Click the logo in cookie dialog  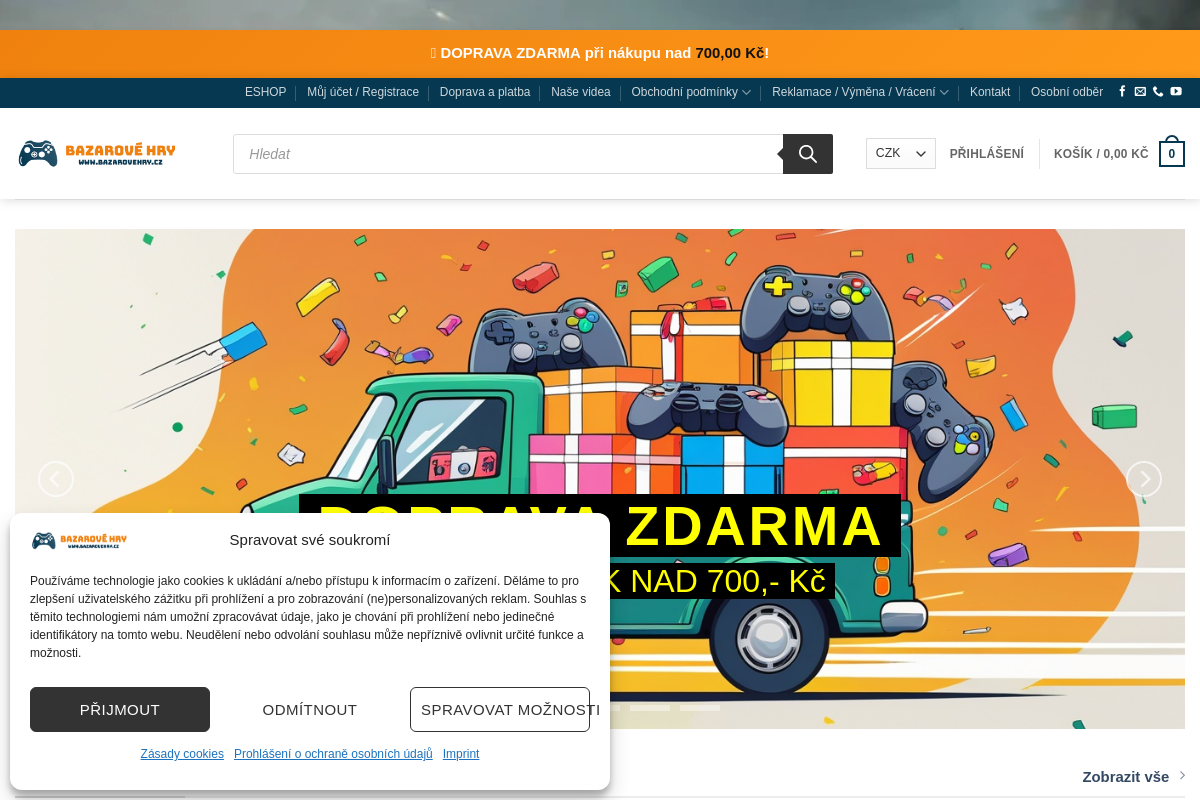click(79, 540)
